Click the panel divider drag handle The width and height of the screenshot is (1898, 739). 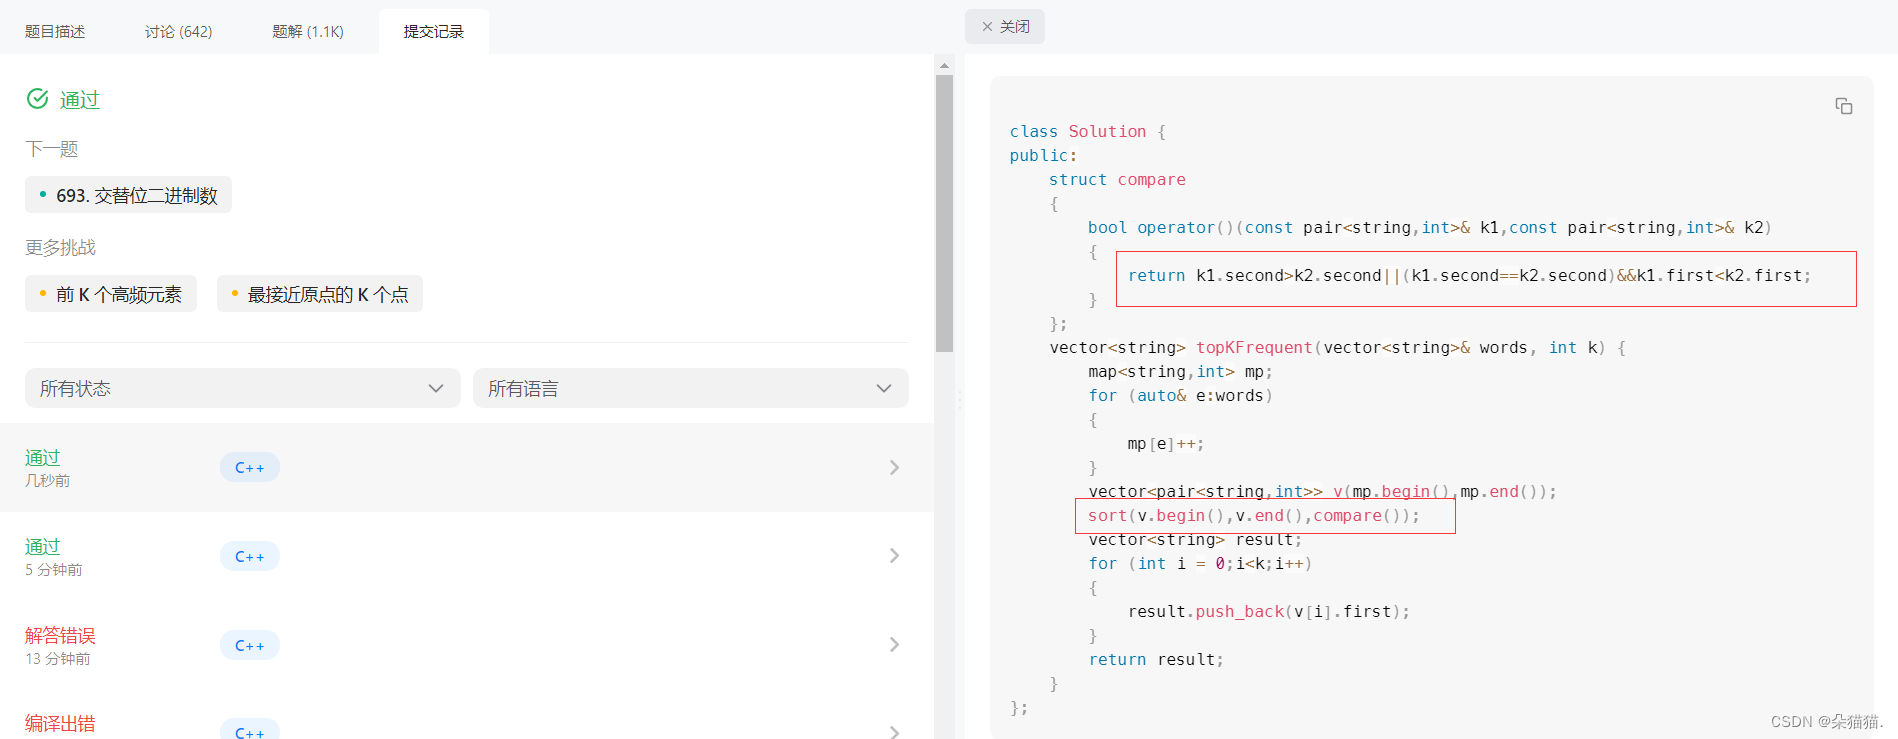coord(960,399)
